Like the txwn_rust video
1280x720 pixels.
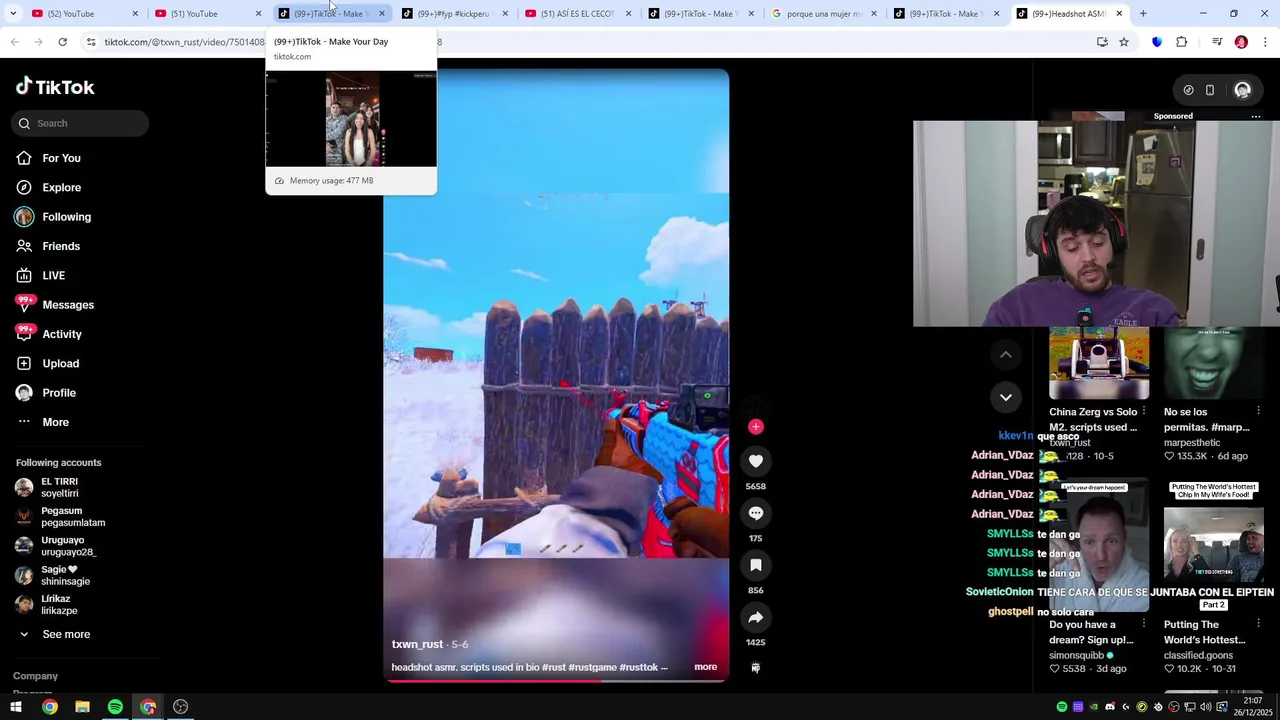click(x=756, y=461)
